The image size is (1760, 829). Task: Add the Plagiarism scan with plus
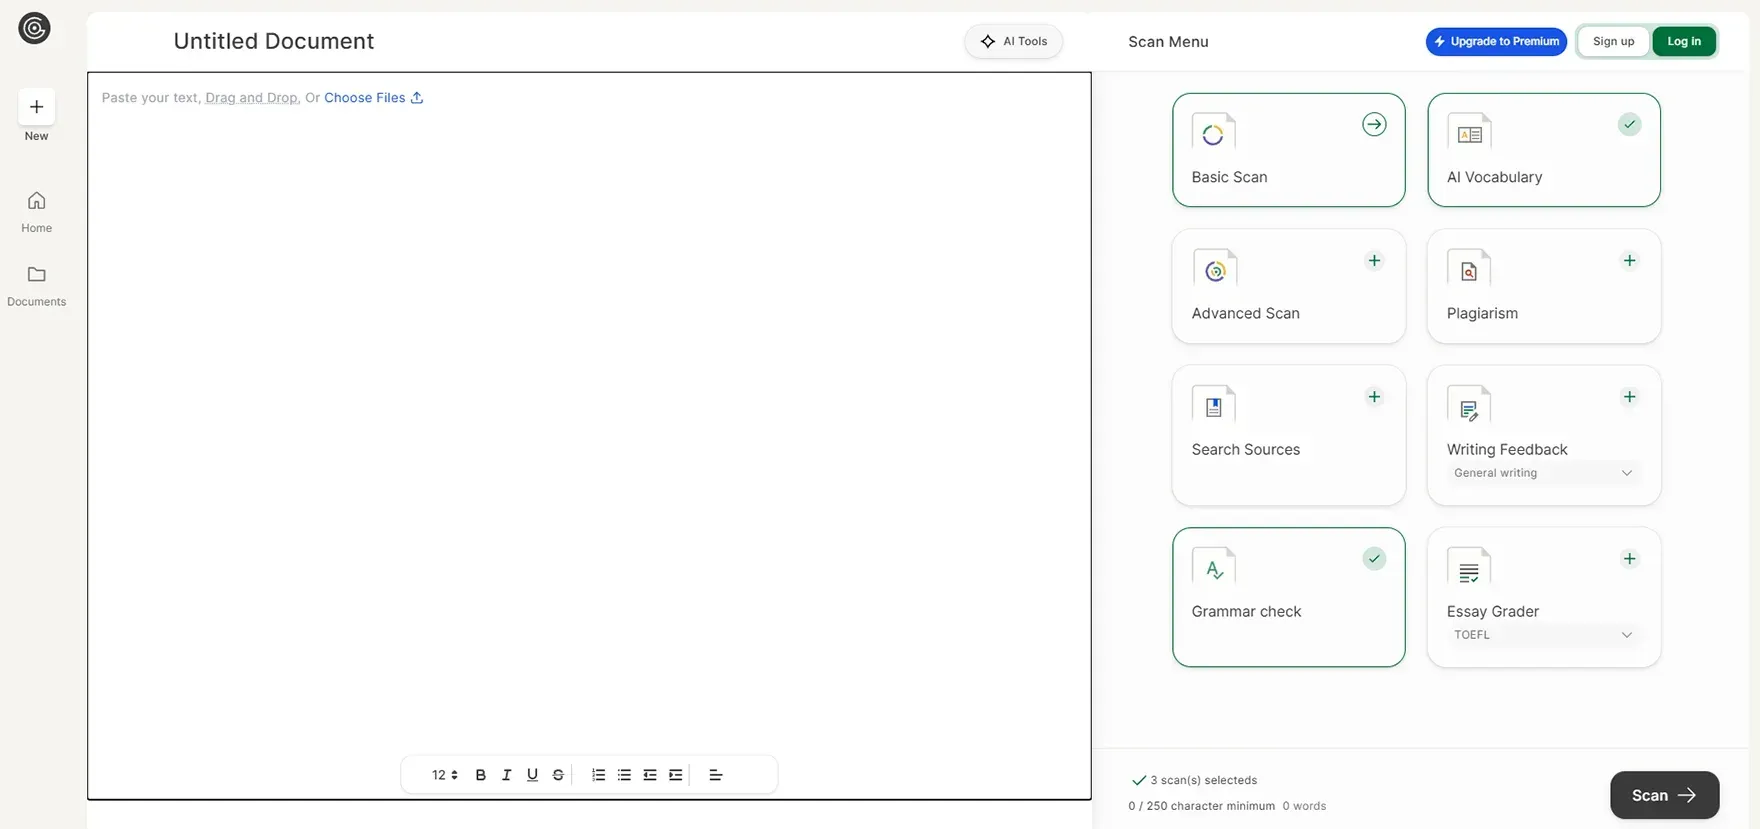[1629, 261]
